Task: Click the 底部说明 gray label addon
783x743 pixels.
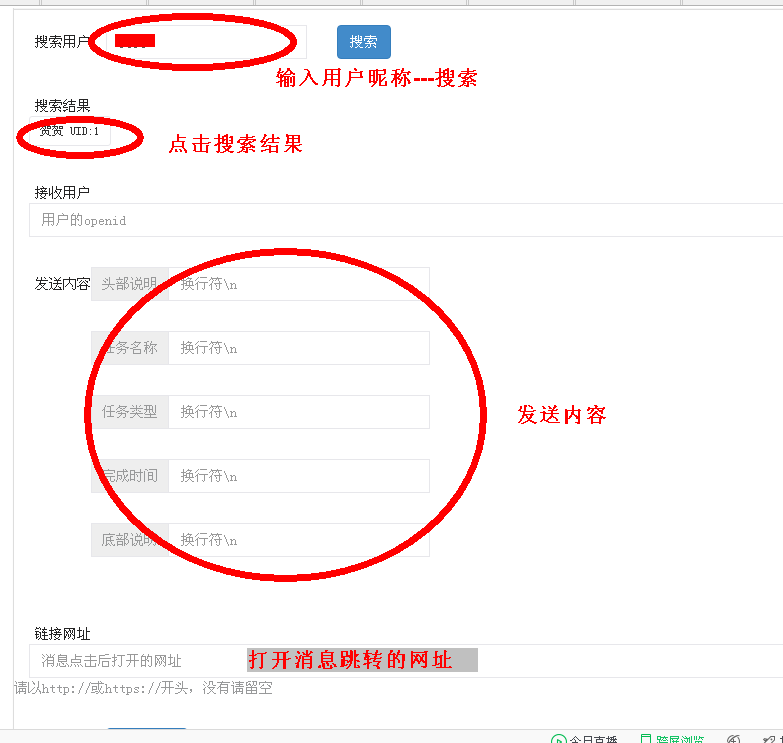Action: click(130, 540)
